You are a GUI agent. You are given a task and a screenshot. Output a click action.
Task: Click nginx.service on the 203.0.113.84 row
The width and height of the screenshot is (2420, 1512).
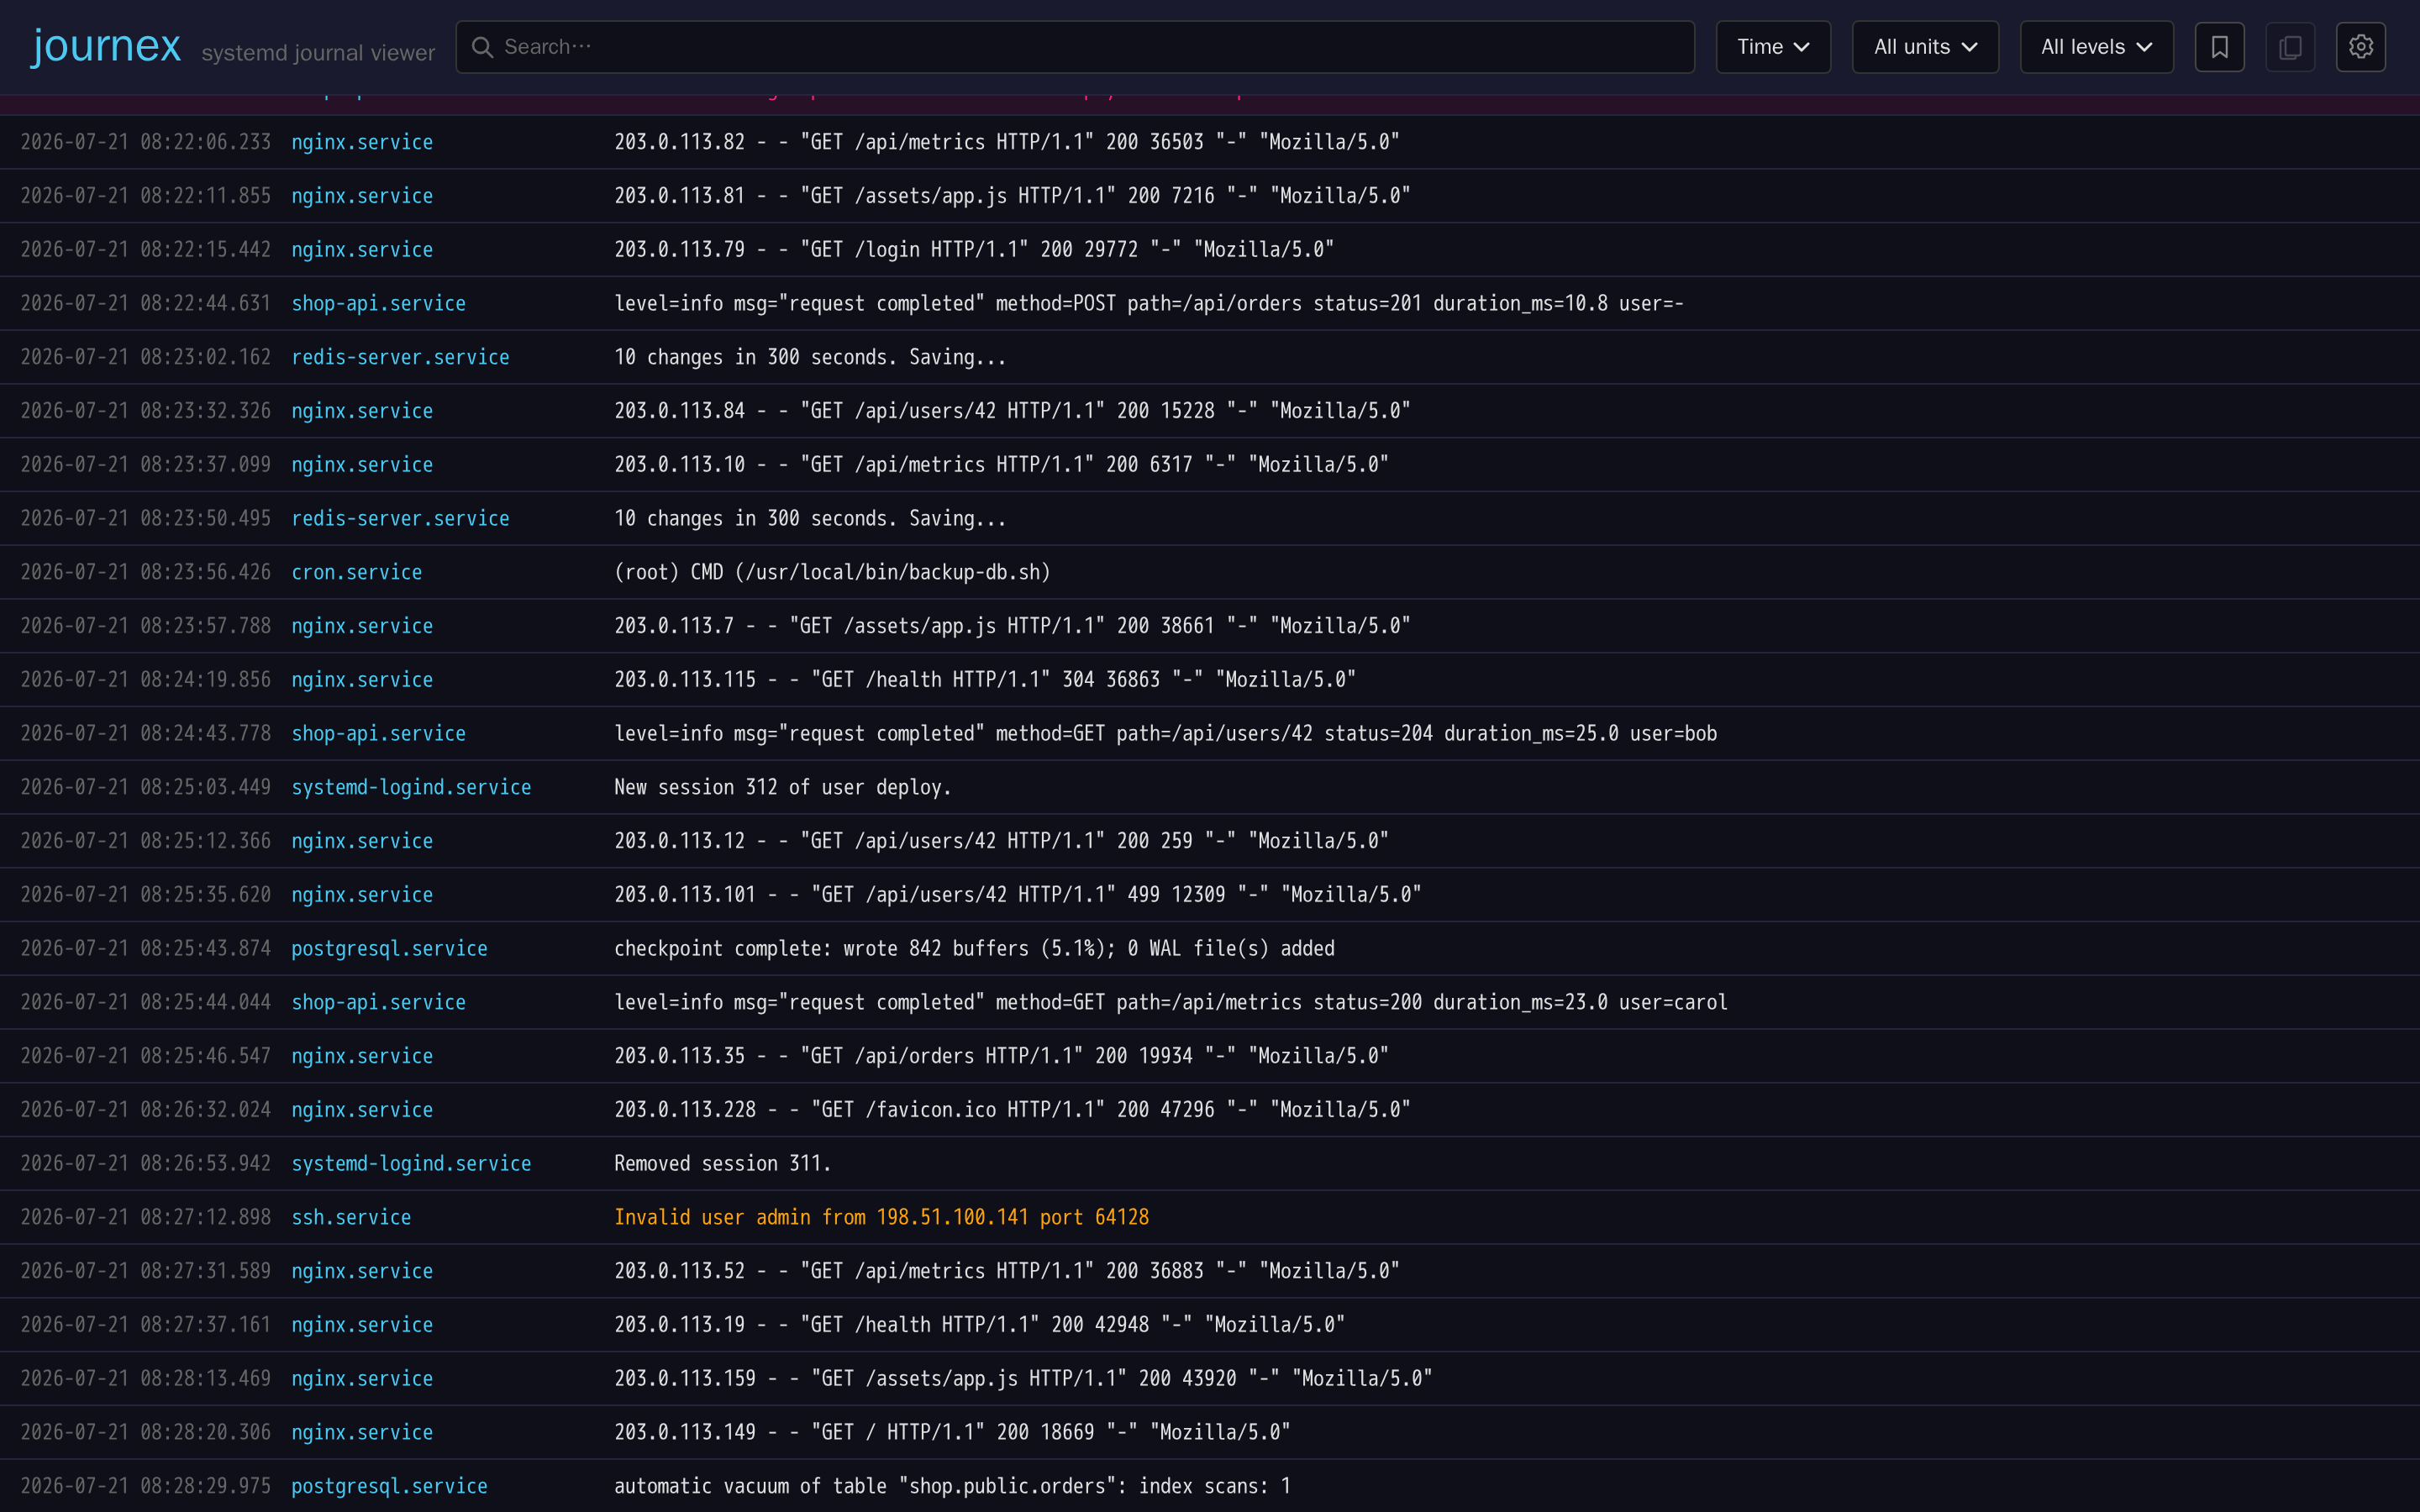pyautogui.click(x=362, y=411)
